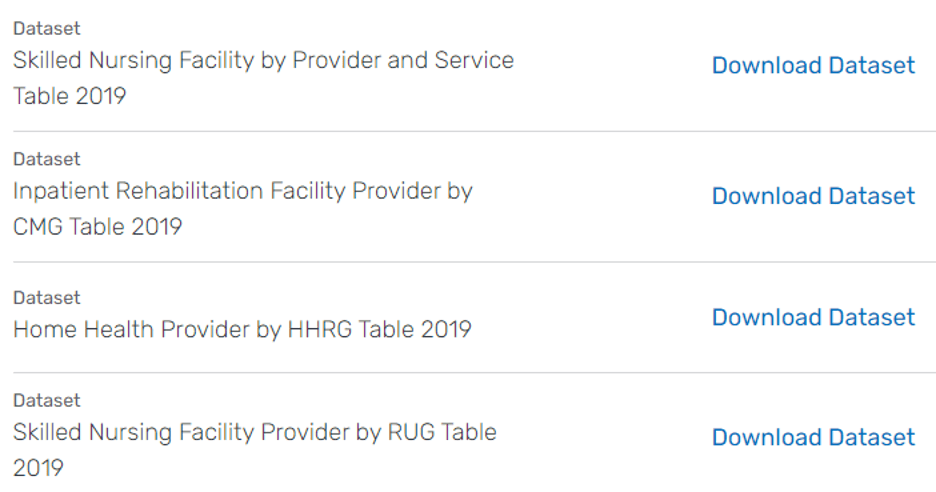Image resolution: width=936 pixels, height=492 pixels.
Task: Open the Skilled Nursing Facility by Provider and Service title
Action: (263, 61)
